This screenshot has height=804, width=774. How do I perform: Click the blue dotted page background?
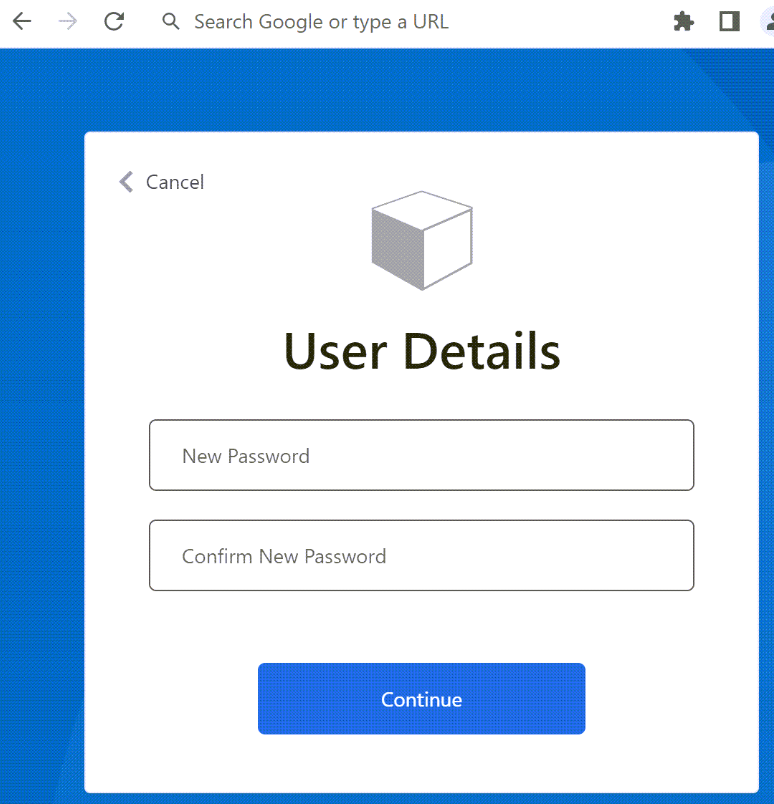tap(40, 400)
